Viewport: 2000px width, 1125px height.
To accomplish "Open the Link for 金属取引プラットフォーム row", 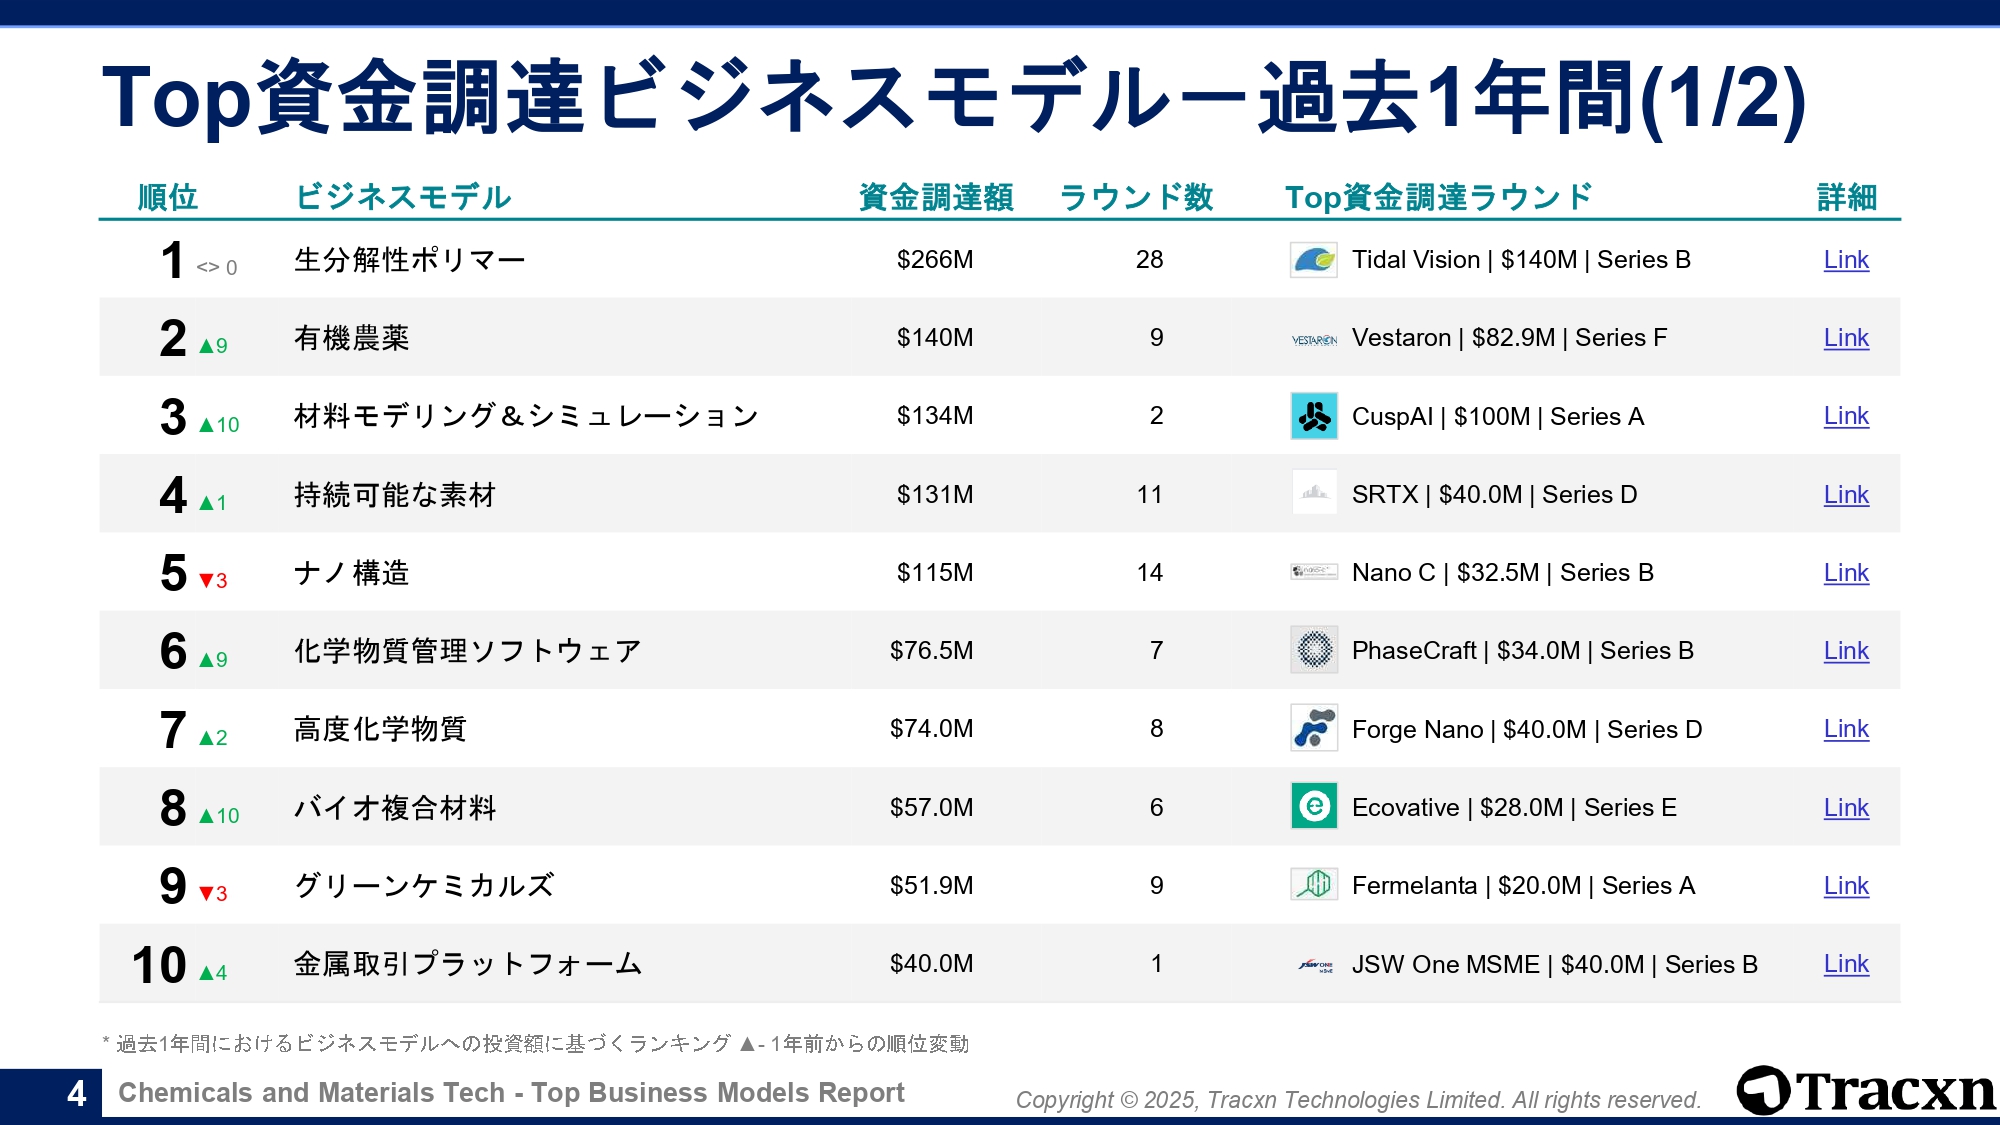I will [x=1846, y=964].
